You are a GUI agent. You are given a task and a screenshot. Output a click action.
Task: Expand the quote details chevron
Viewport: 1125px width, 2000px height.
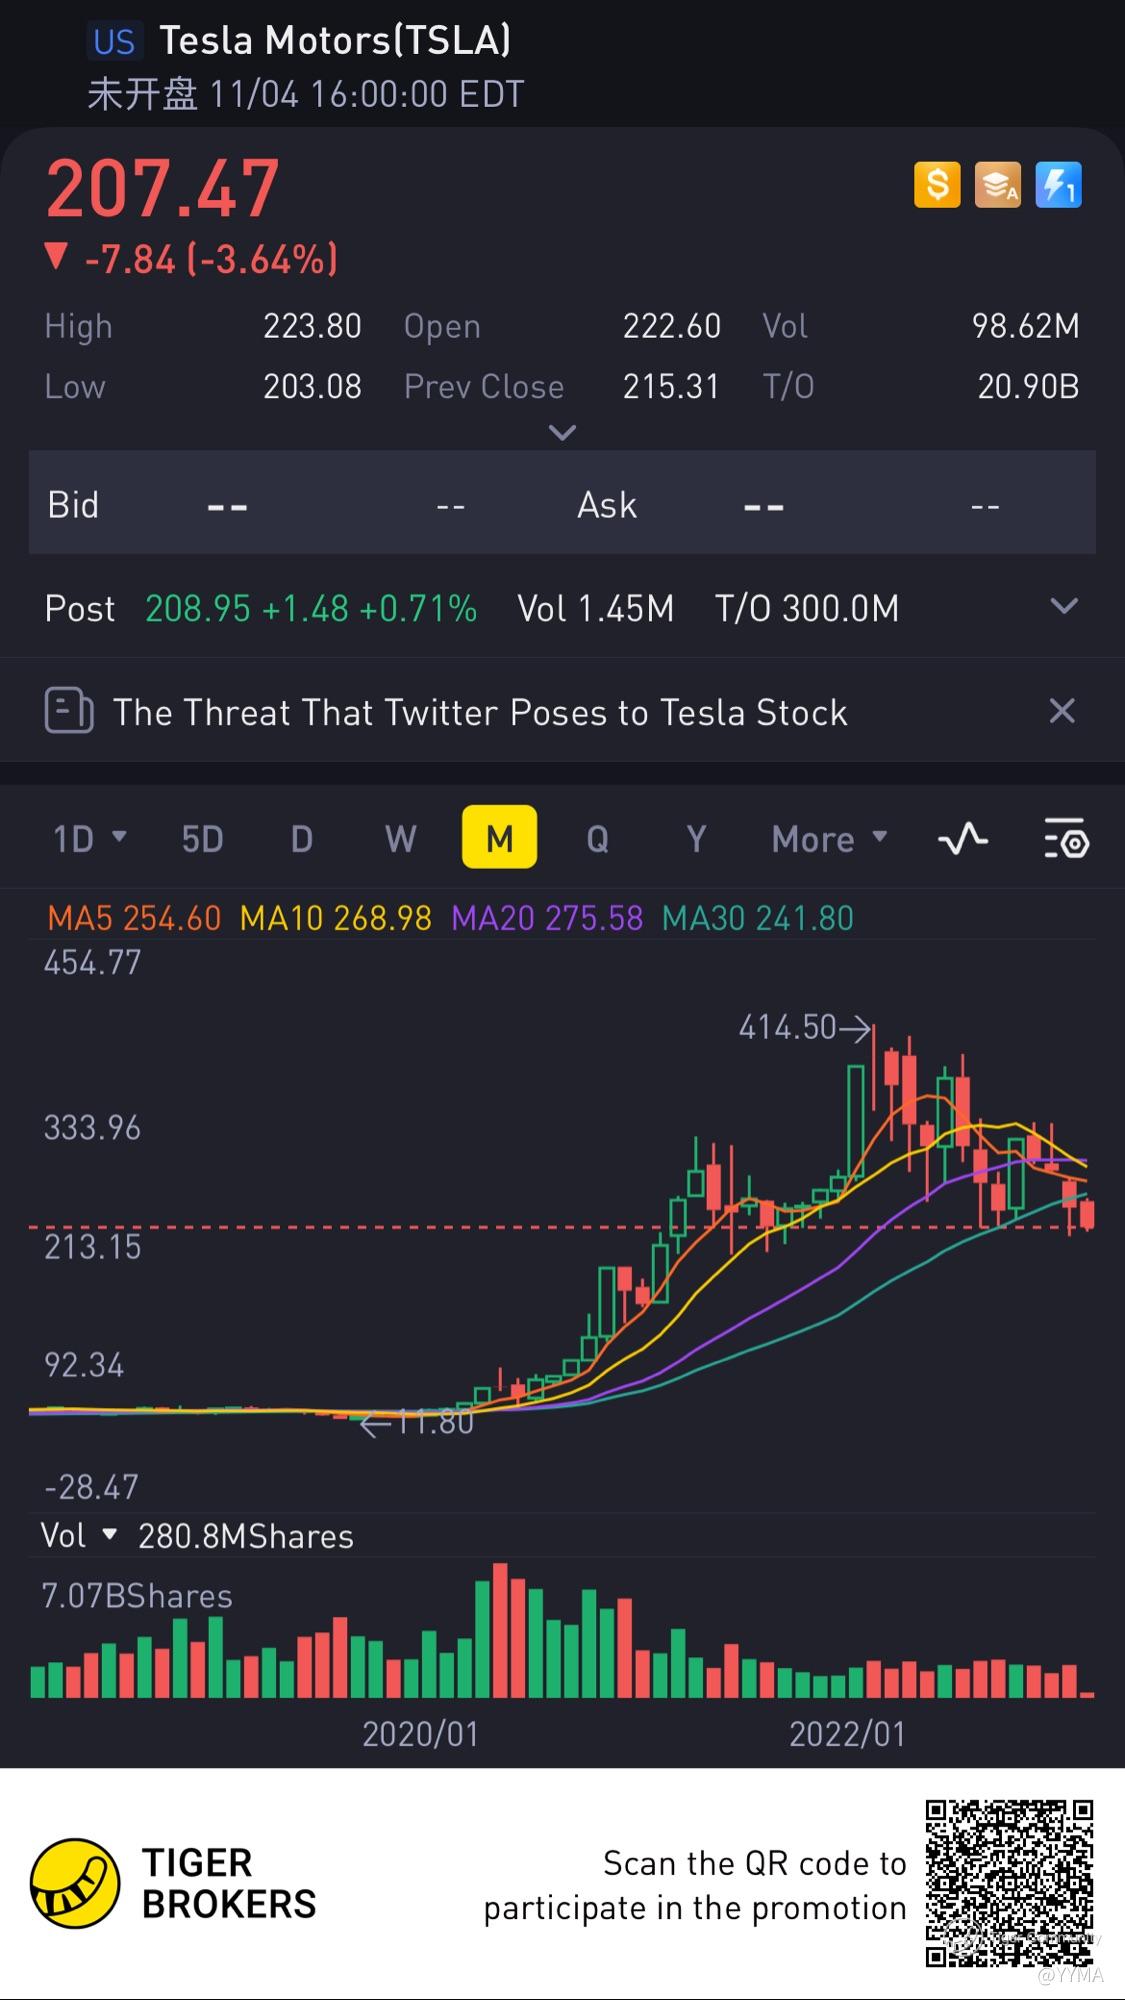click(x=563, y=433)
